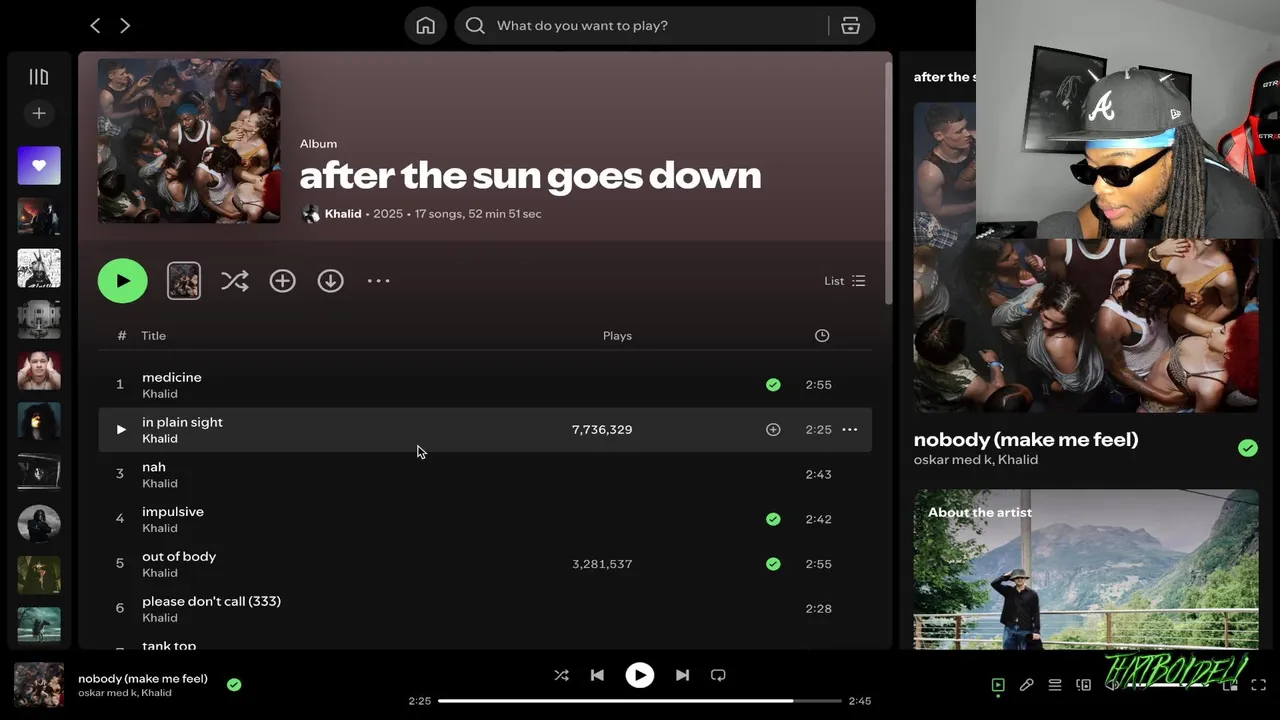Open more options for the album
1280x720 pixels.
pos(378,281)
